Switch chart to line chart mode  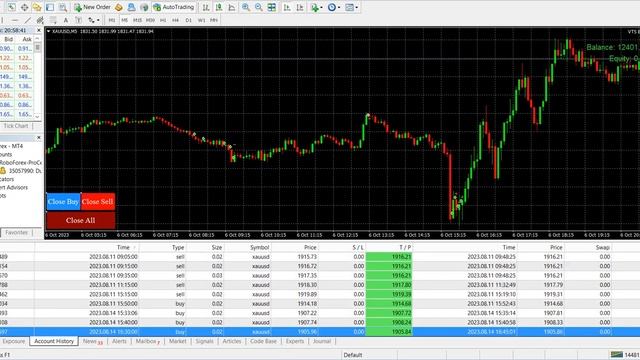[x=231, y=7]
